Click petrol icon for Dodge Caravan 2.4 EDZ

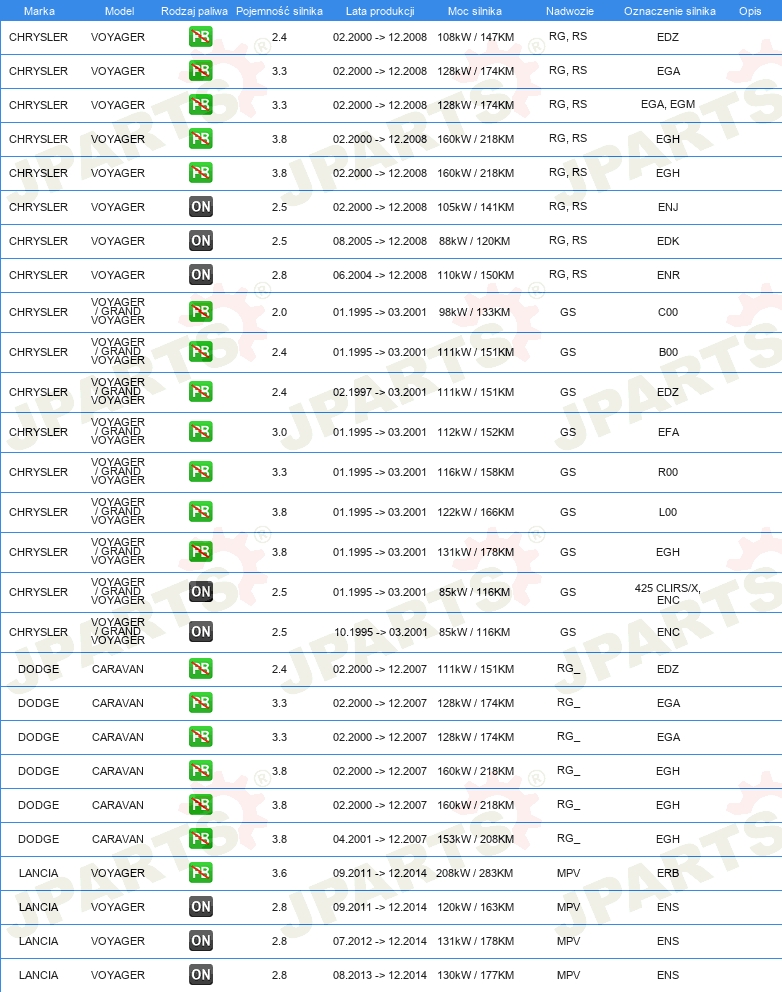[x=201, y=669]
